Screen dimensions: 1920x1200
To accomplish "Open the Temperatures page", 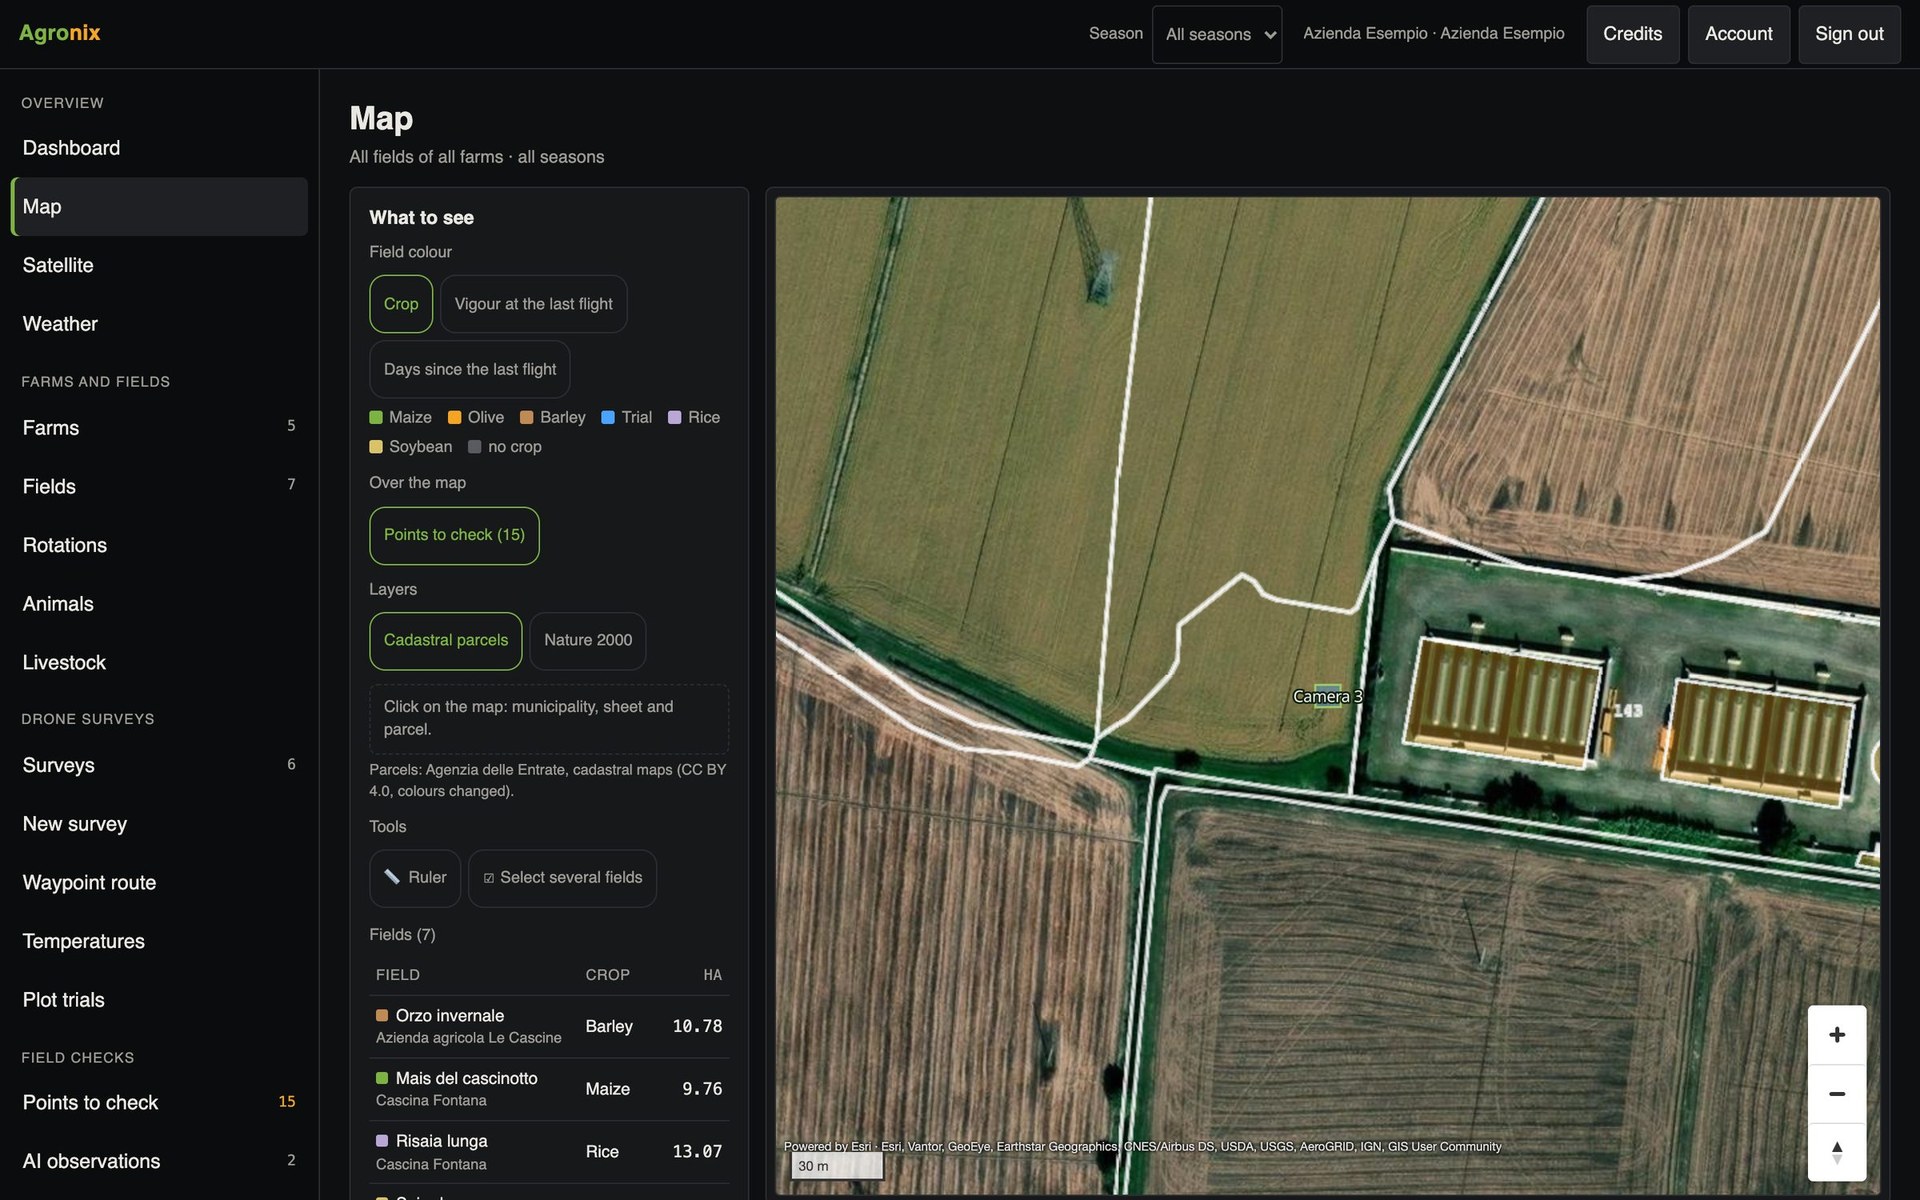I will (159, 941).
